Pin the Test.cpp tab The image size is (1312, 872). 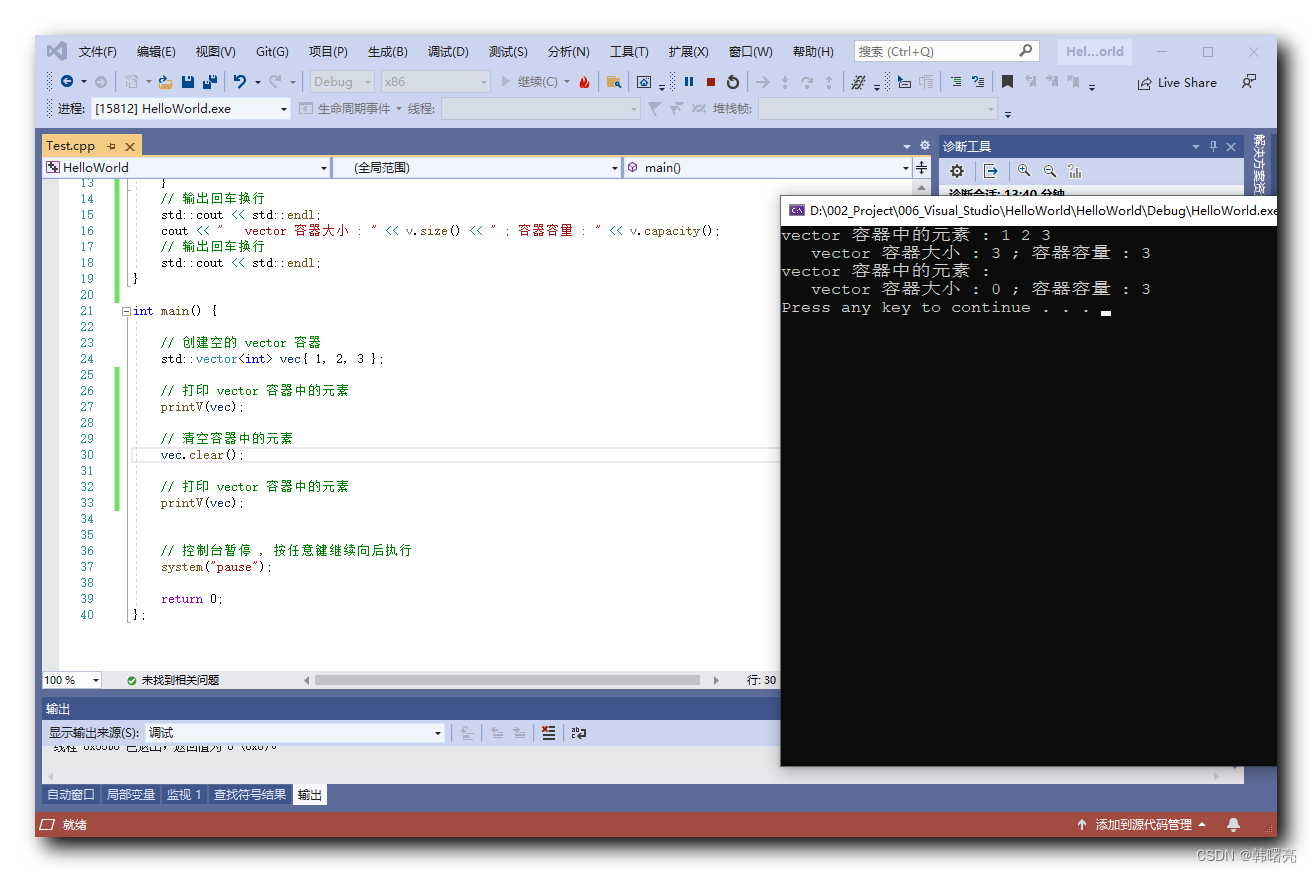(x=111, y=146)
